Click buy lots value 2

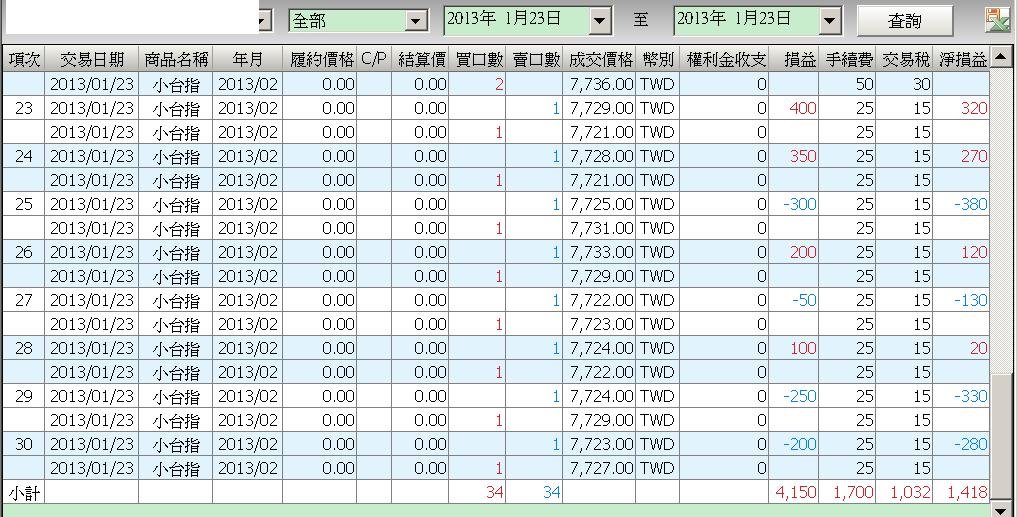click(x=499, y=84)
